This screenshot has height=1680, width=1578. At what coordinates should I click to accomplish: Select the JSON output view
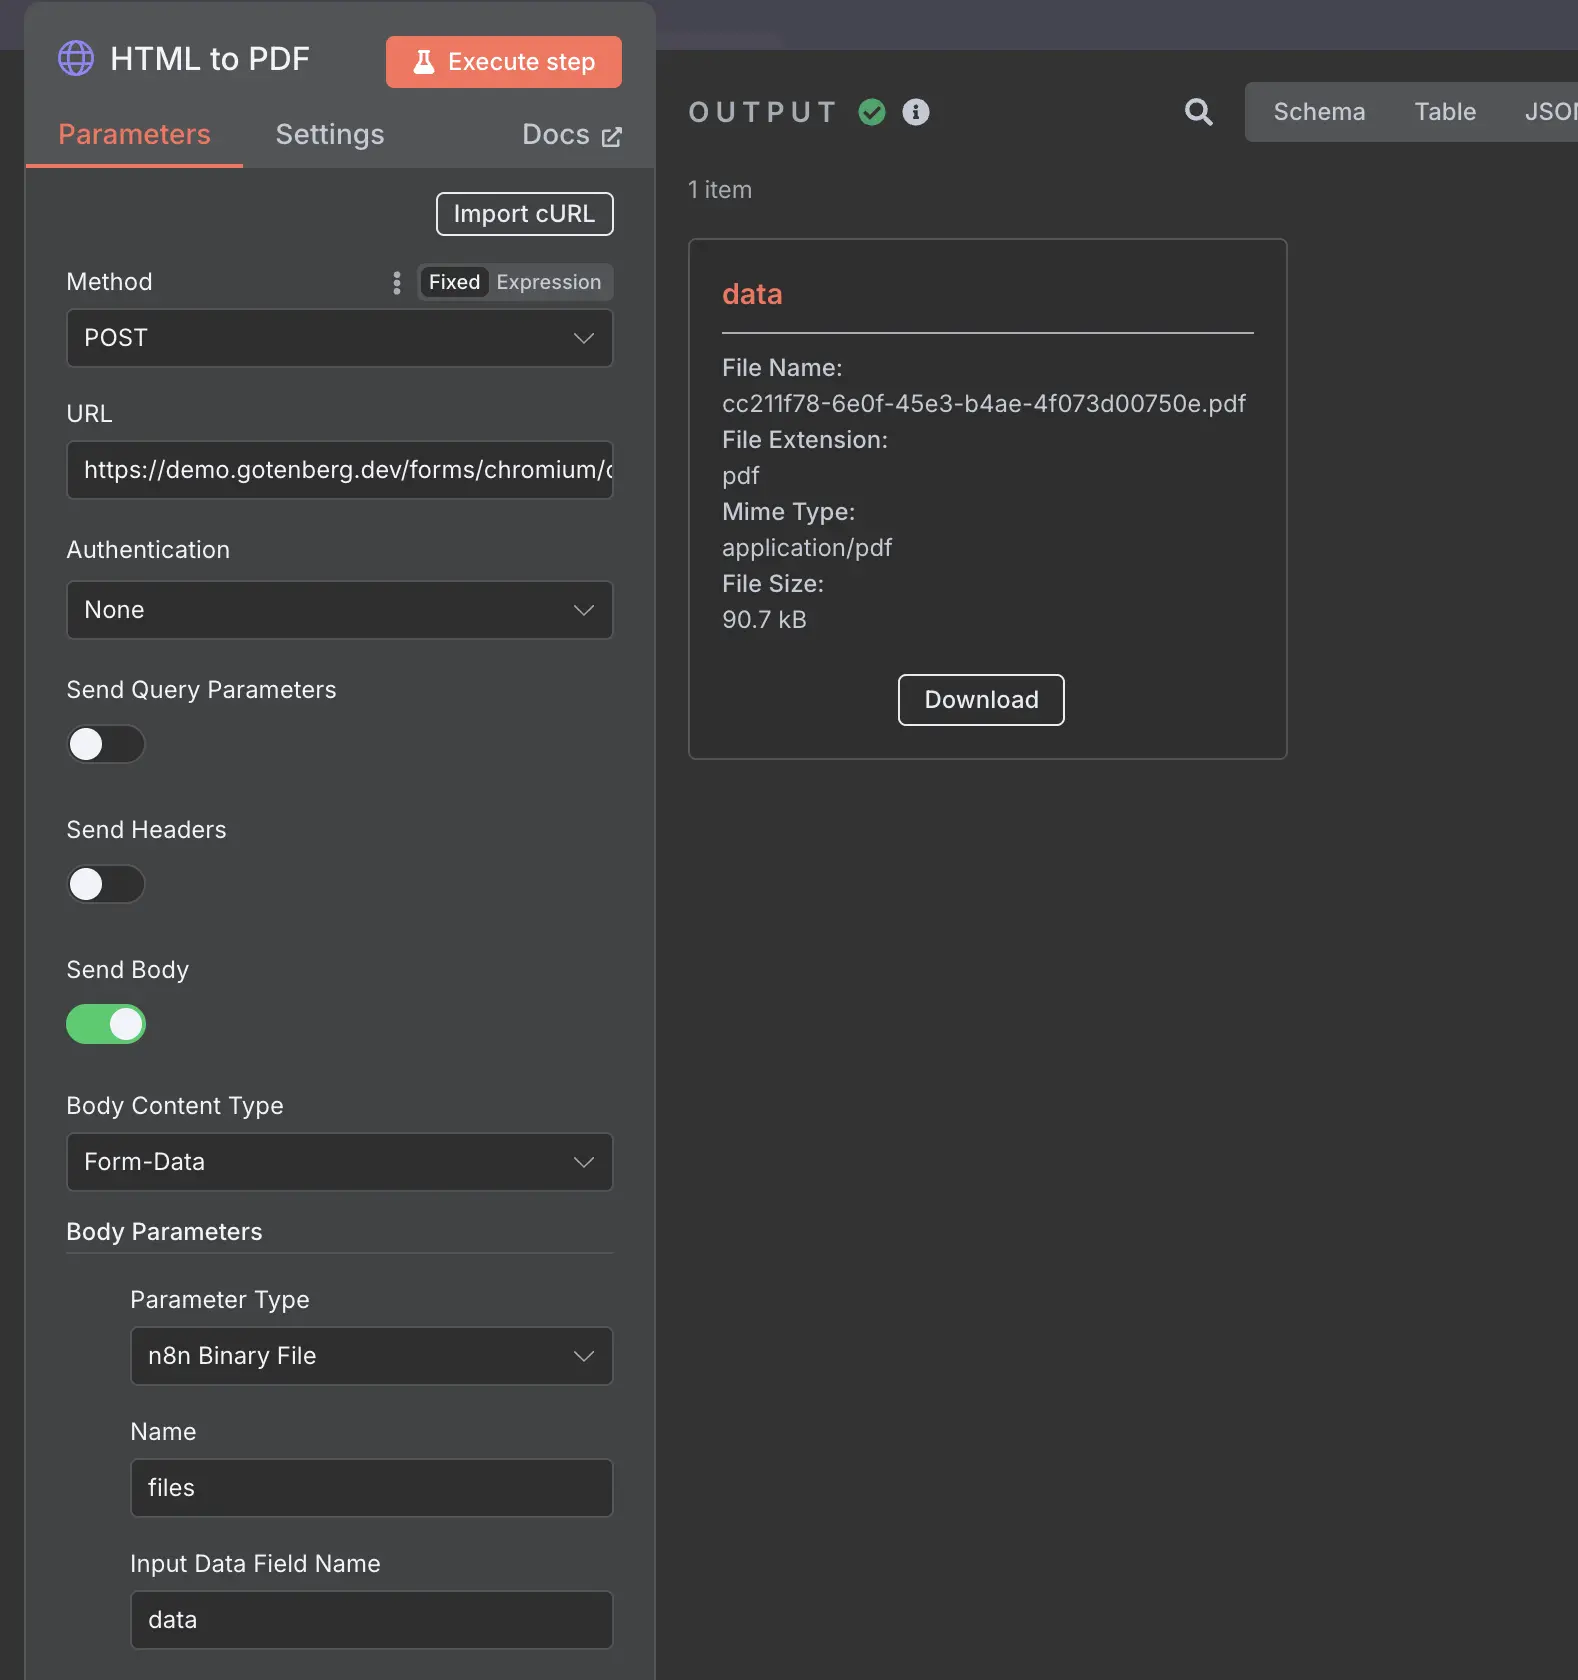coord(1549,112)
